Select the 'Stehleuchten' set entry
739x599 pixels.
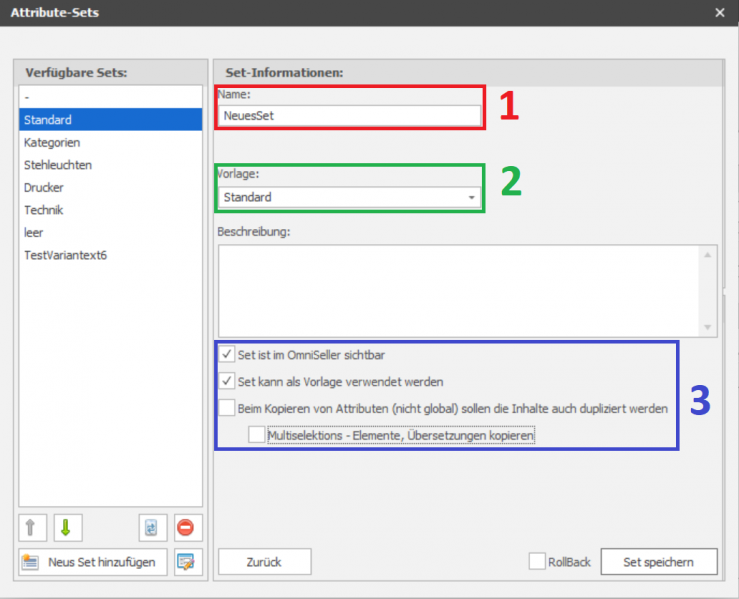tap(58, 165)
